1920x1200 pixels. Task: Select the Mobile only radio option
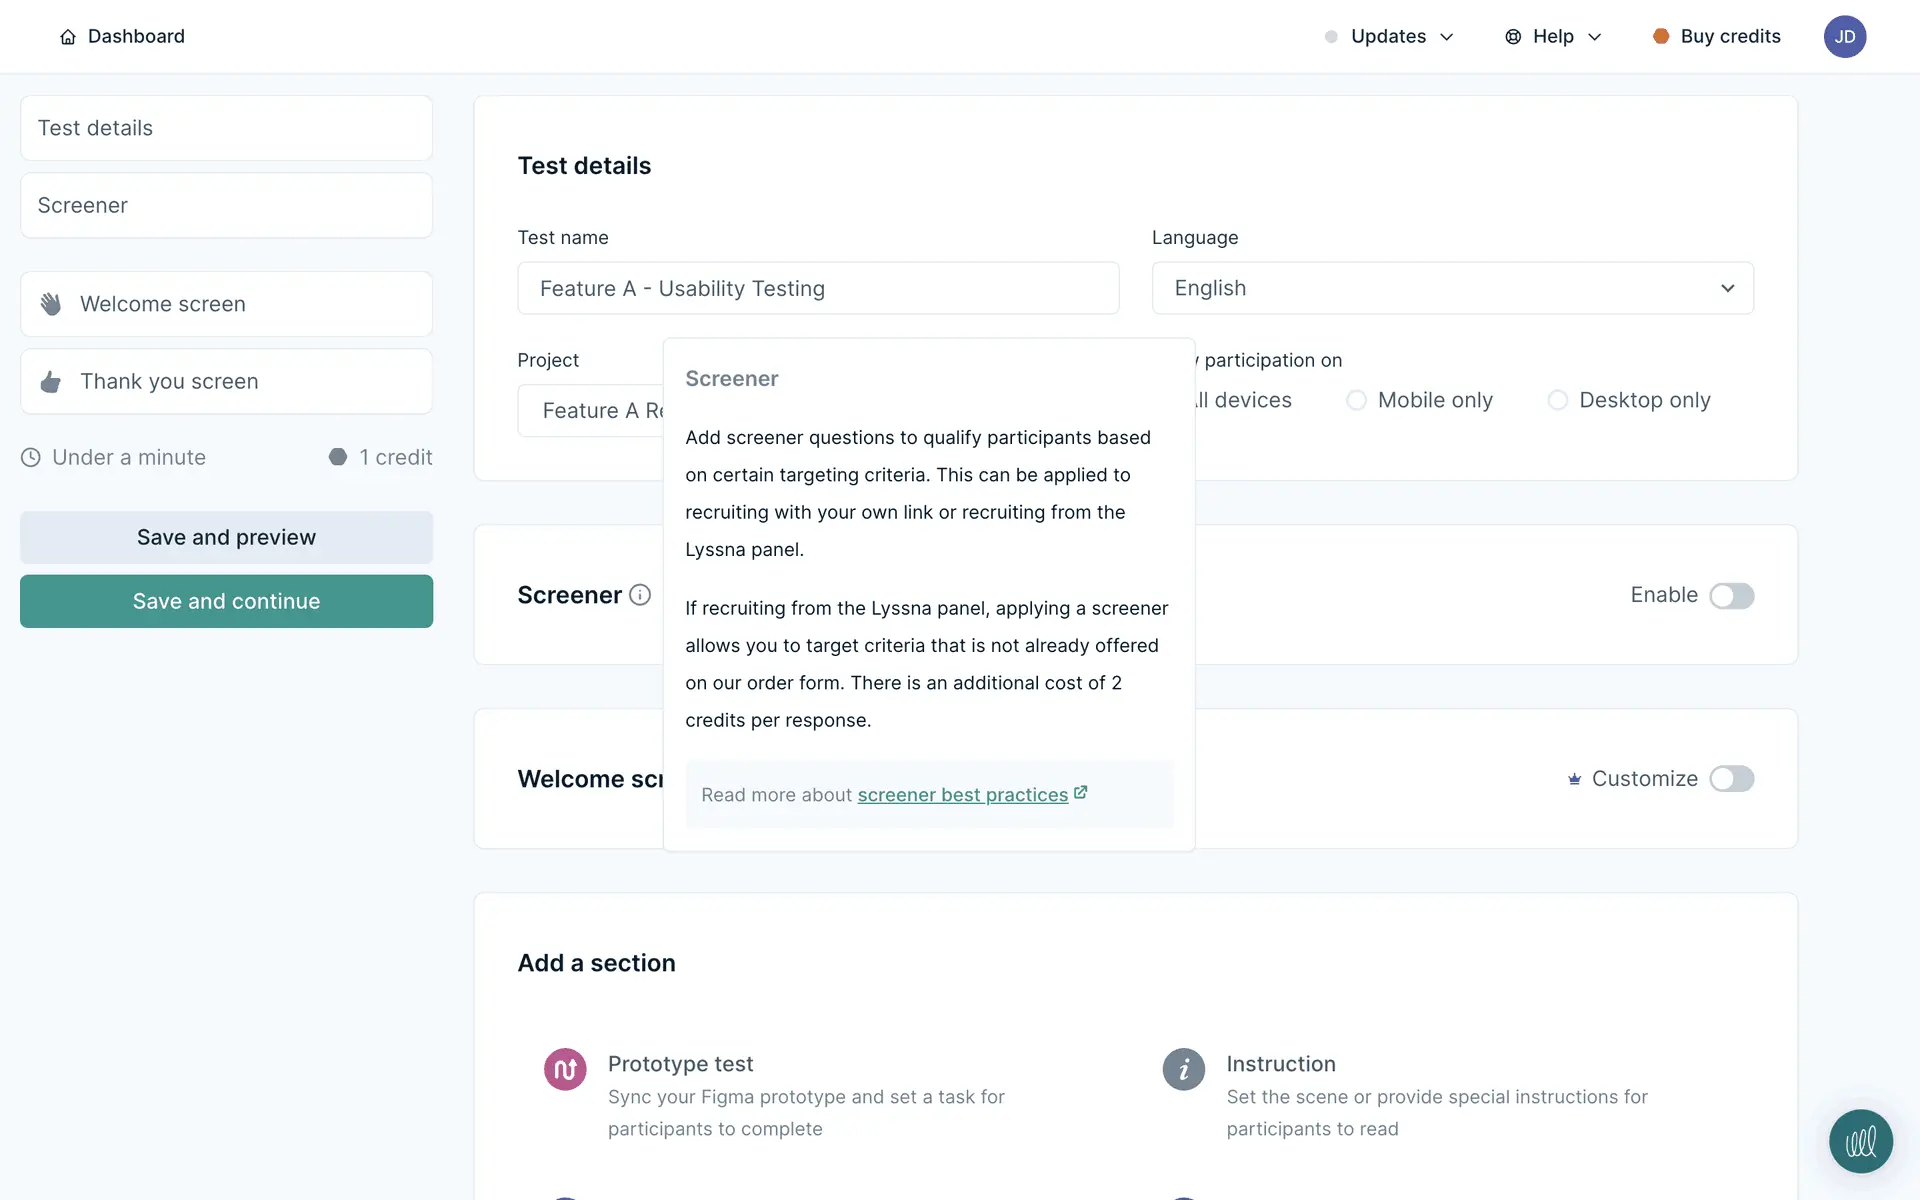pyautogui.click(x=1356, y=400)
